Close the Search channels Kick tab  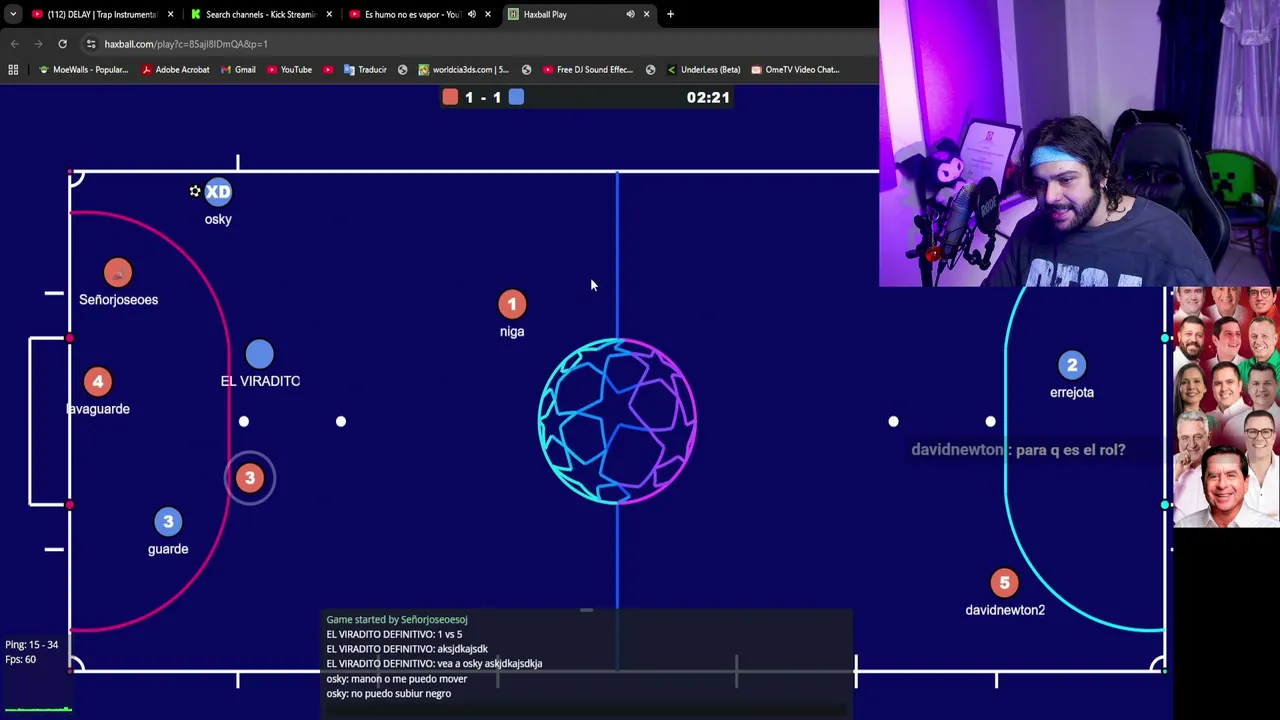coord(329,14)
